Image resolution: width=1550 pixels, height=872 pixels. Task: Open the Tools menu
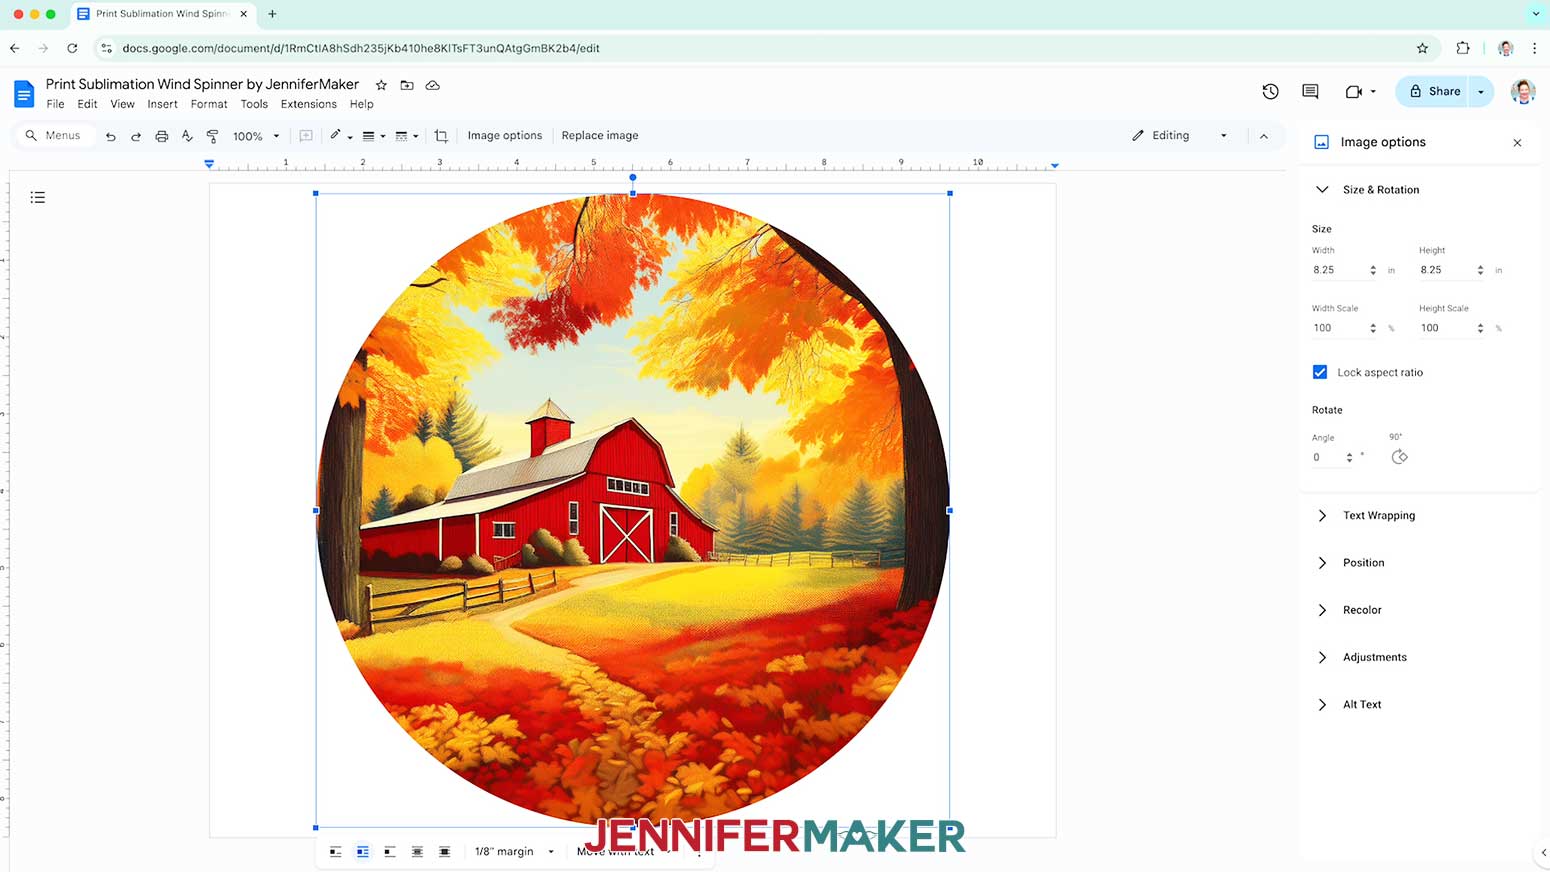(254, 104)
